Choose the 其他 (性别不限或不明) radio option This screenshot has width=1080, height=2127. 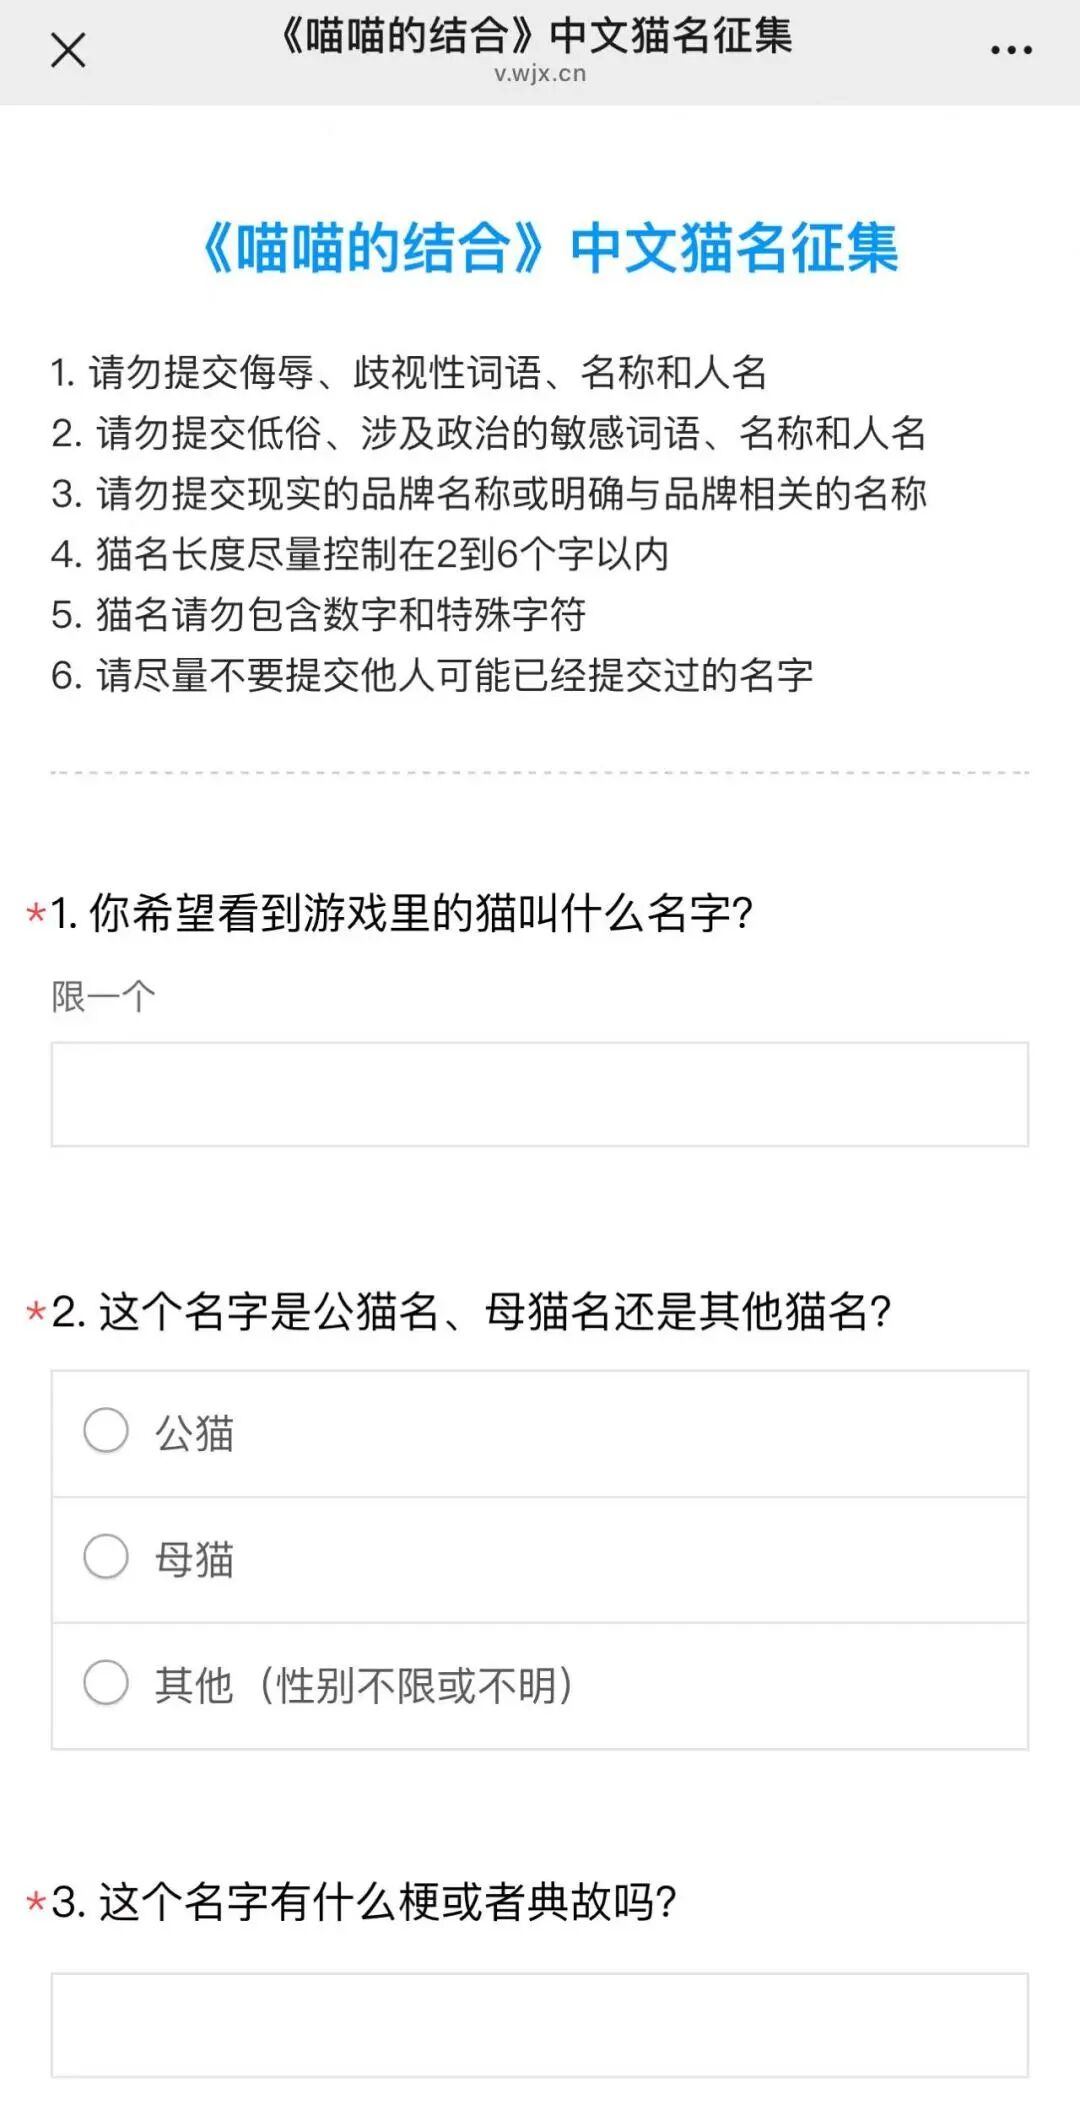(x=106, y=1682)
